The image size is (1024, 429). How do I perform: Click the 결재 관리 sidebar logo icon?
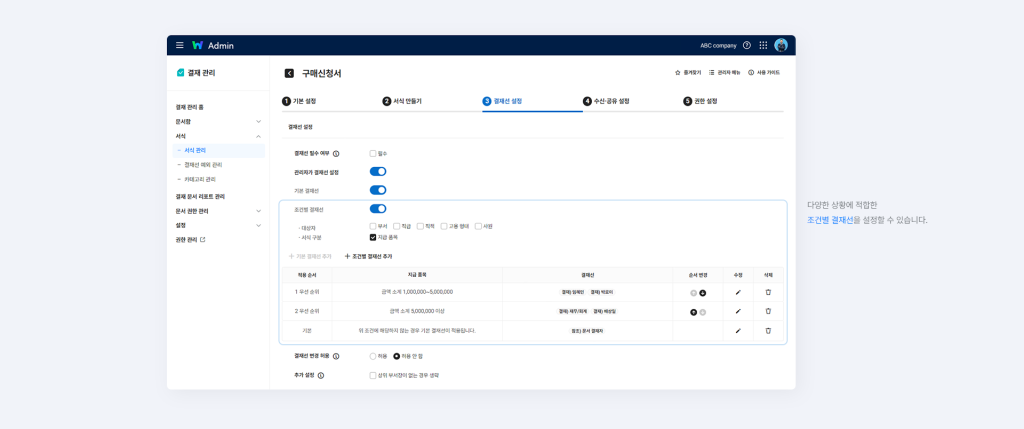180,73
